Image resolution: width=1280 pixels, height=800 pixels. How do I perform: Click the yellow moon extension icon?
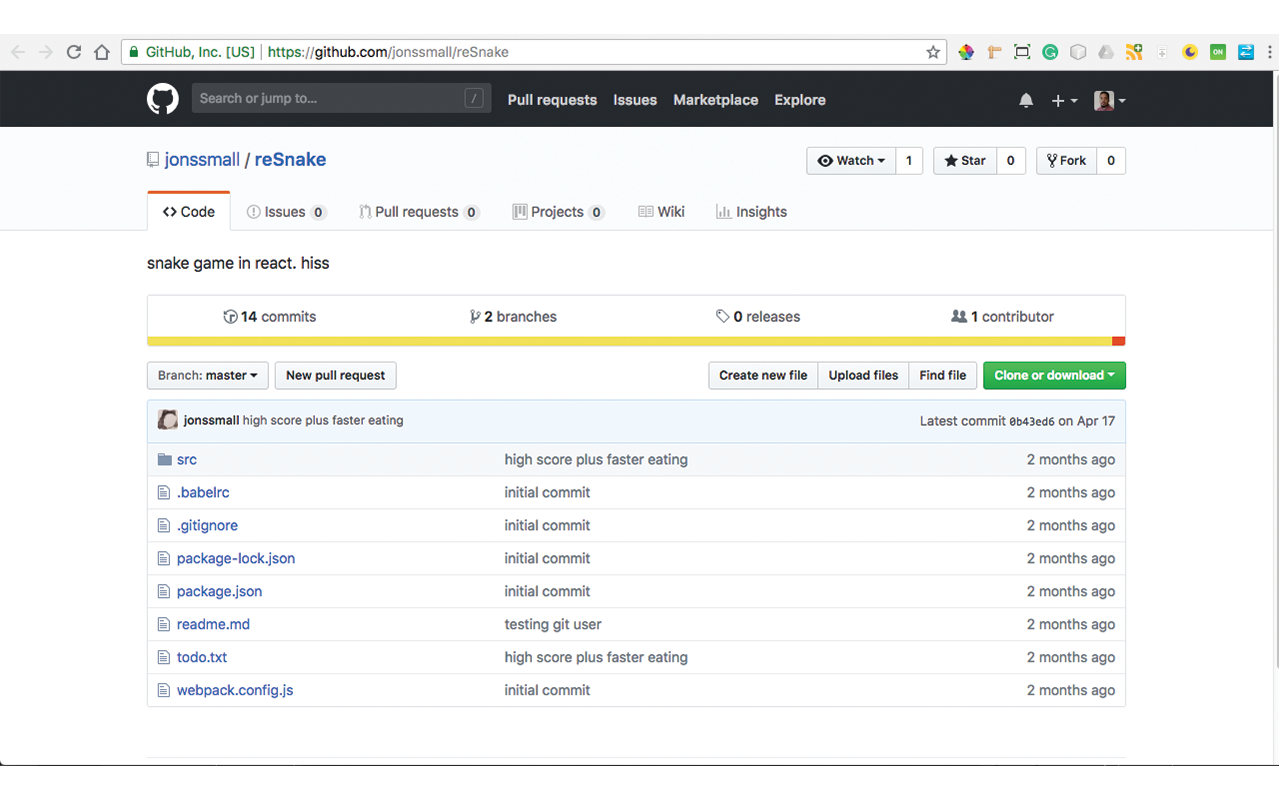click(x=1190, y=52)
